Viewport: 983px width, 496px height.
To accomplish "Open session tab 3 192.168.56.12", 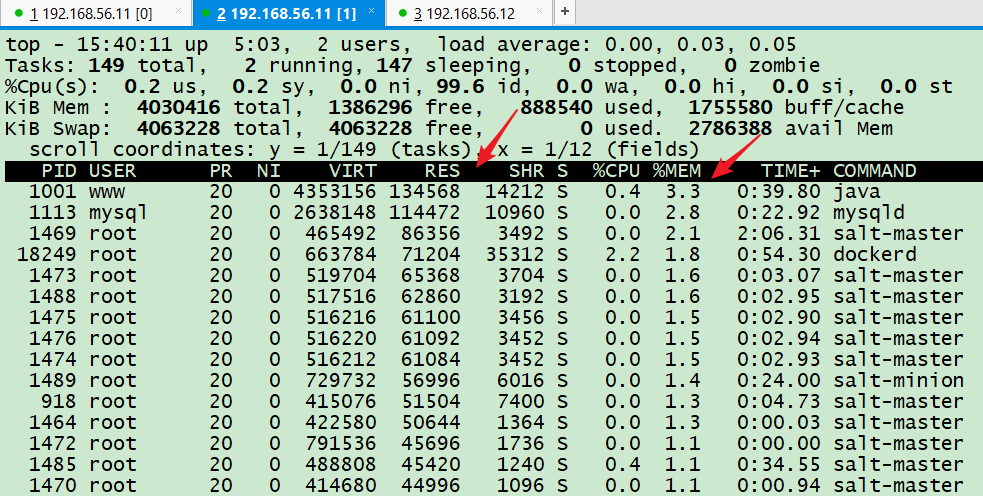I will coord(469,13).
